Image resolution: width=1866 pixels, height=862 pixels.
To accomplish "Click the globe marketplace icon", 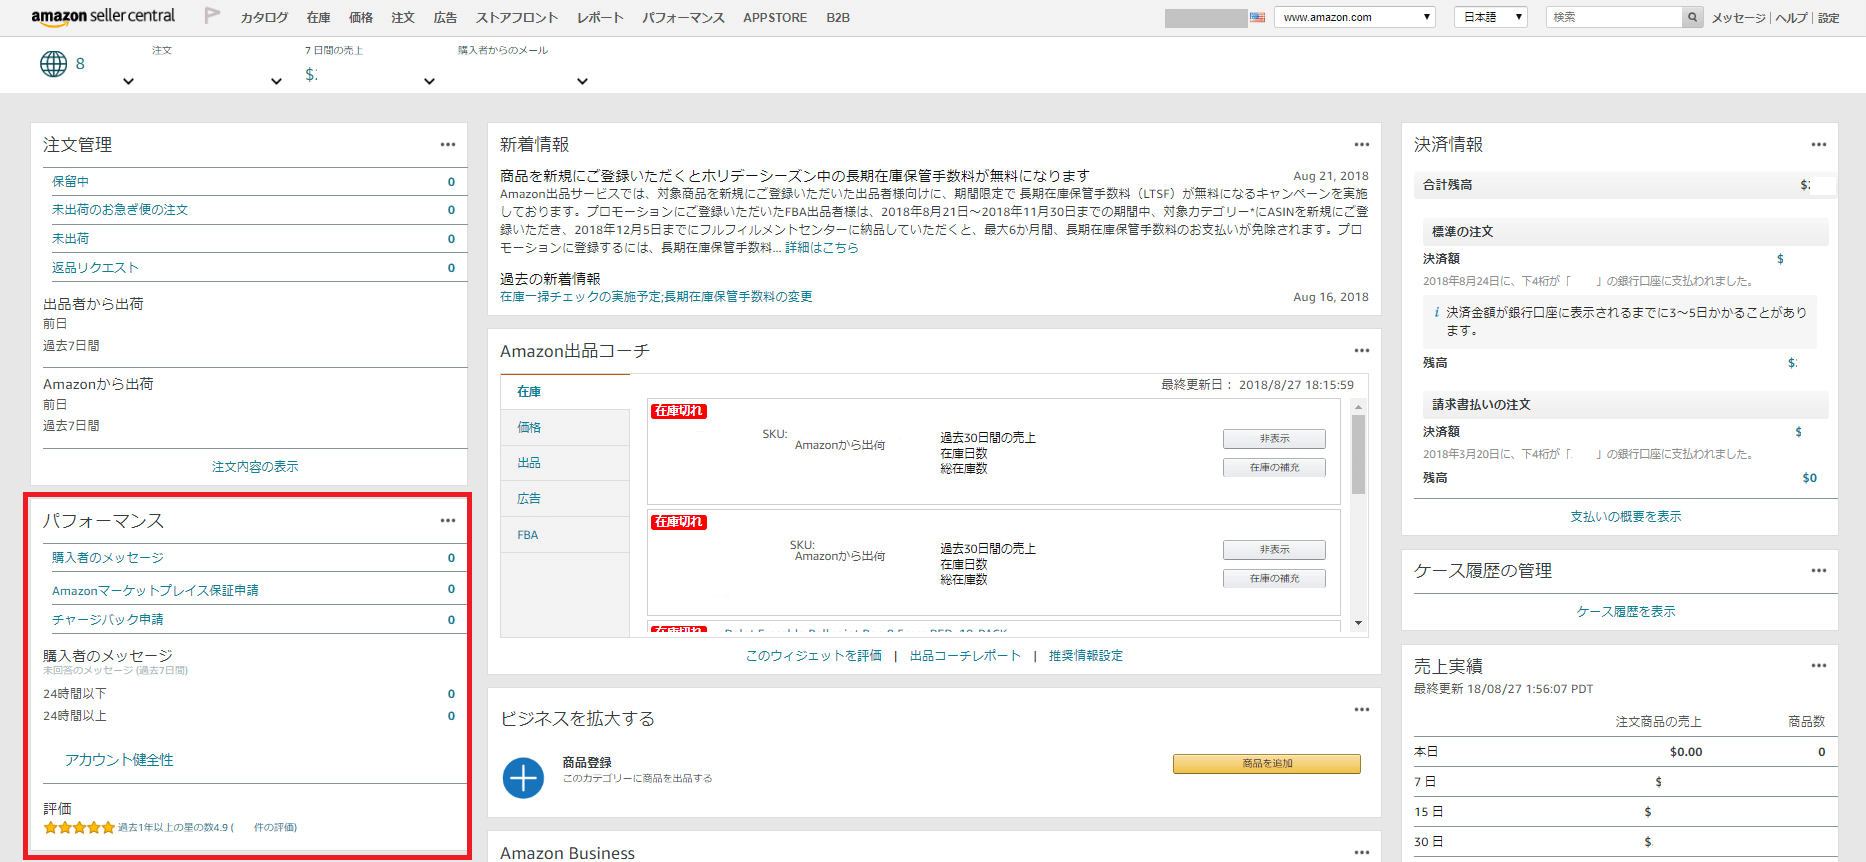I will tap(53, 64).
